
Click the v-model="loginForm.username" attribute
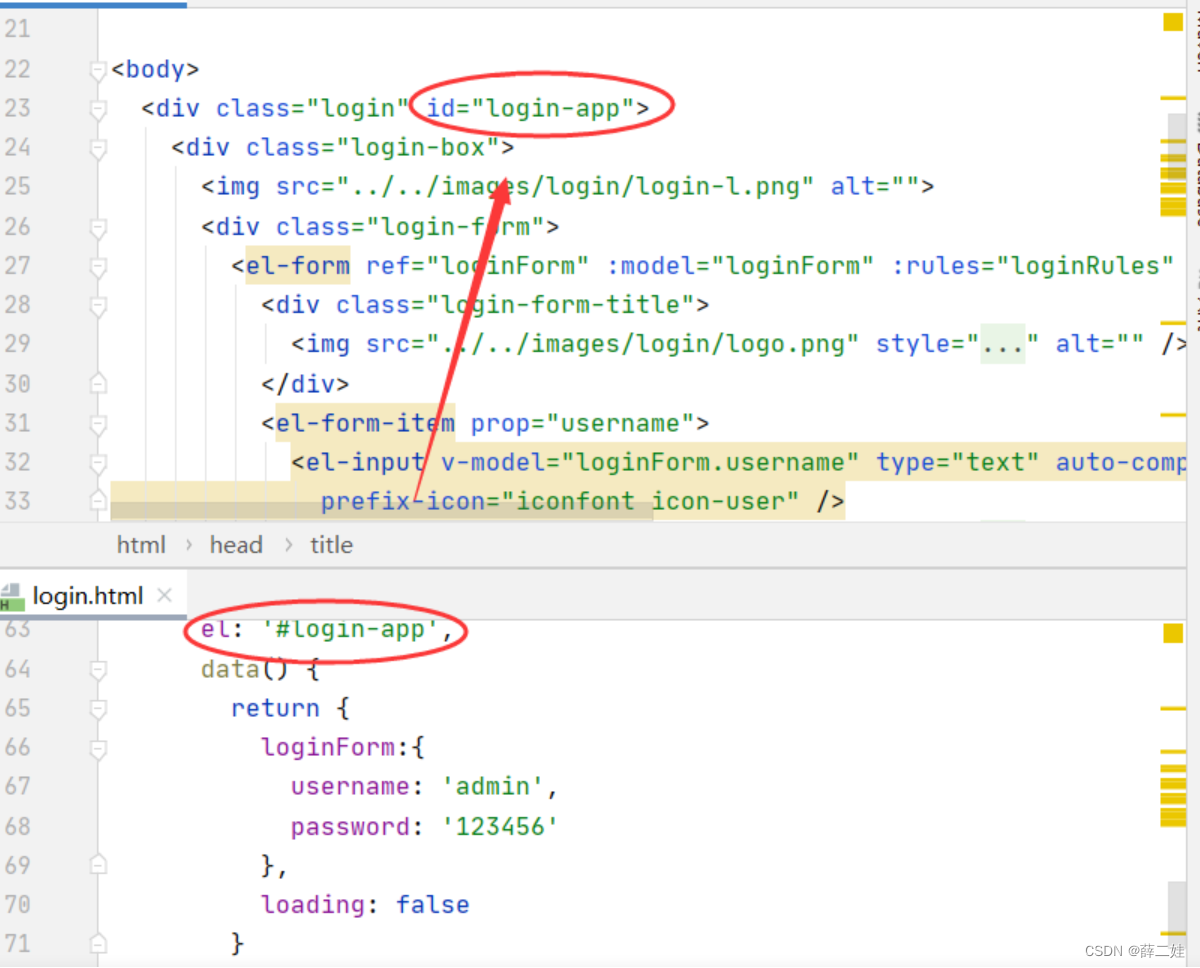[650, 462]
